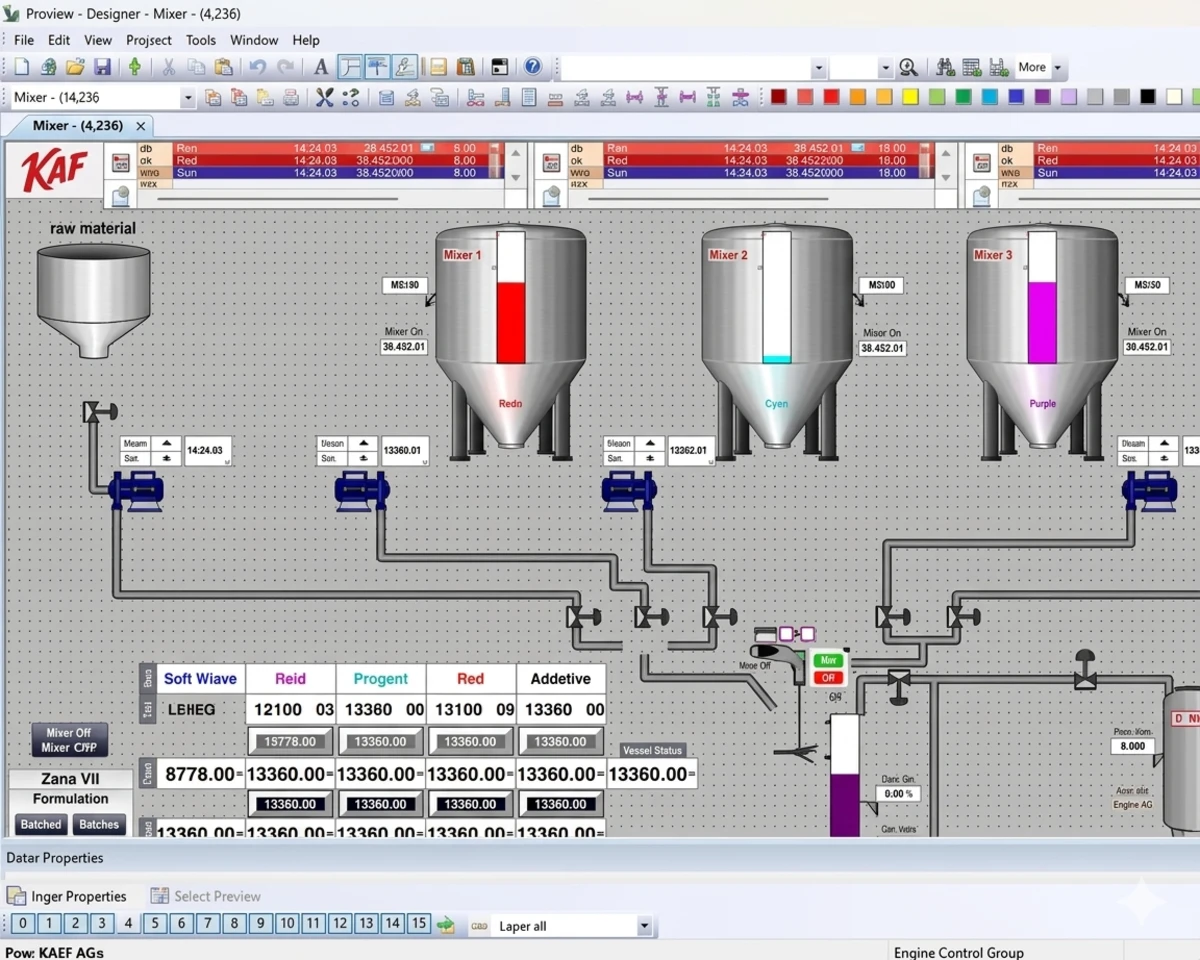Click the Paste clipboard icon

click(x=223, y=67)
